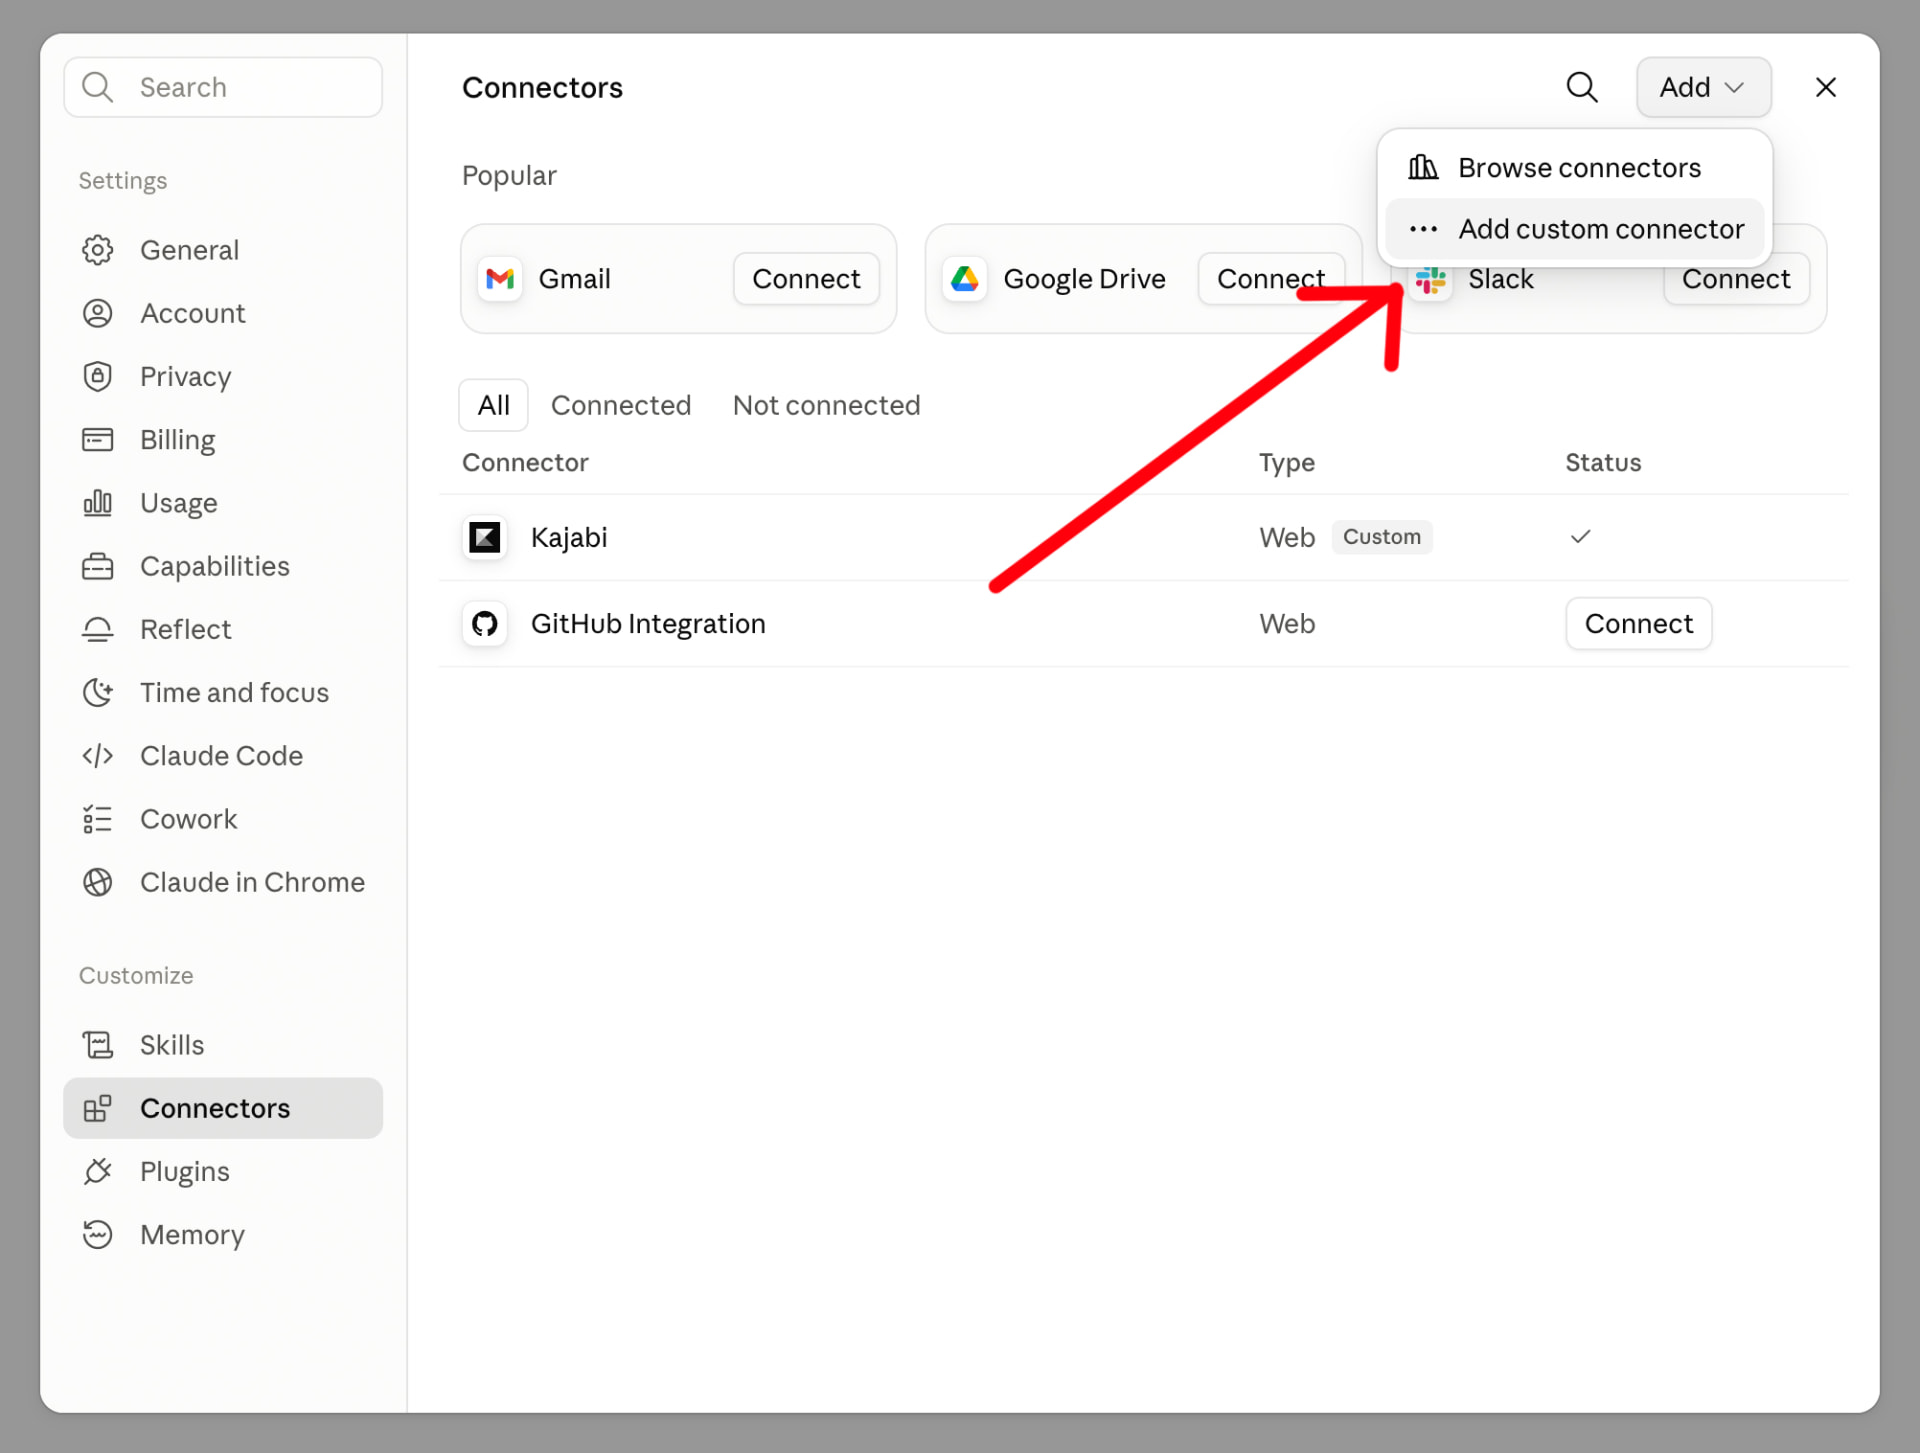Click the Memory history icon
Screen dimensions: 1920x1453
tap(97, 1234)
